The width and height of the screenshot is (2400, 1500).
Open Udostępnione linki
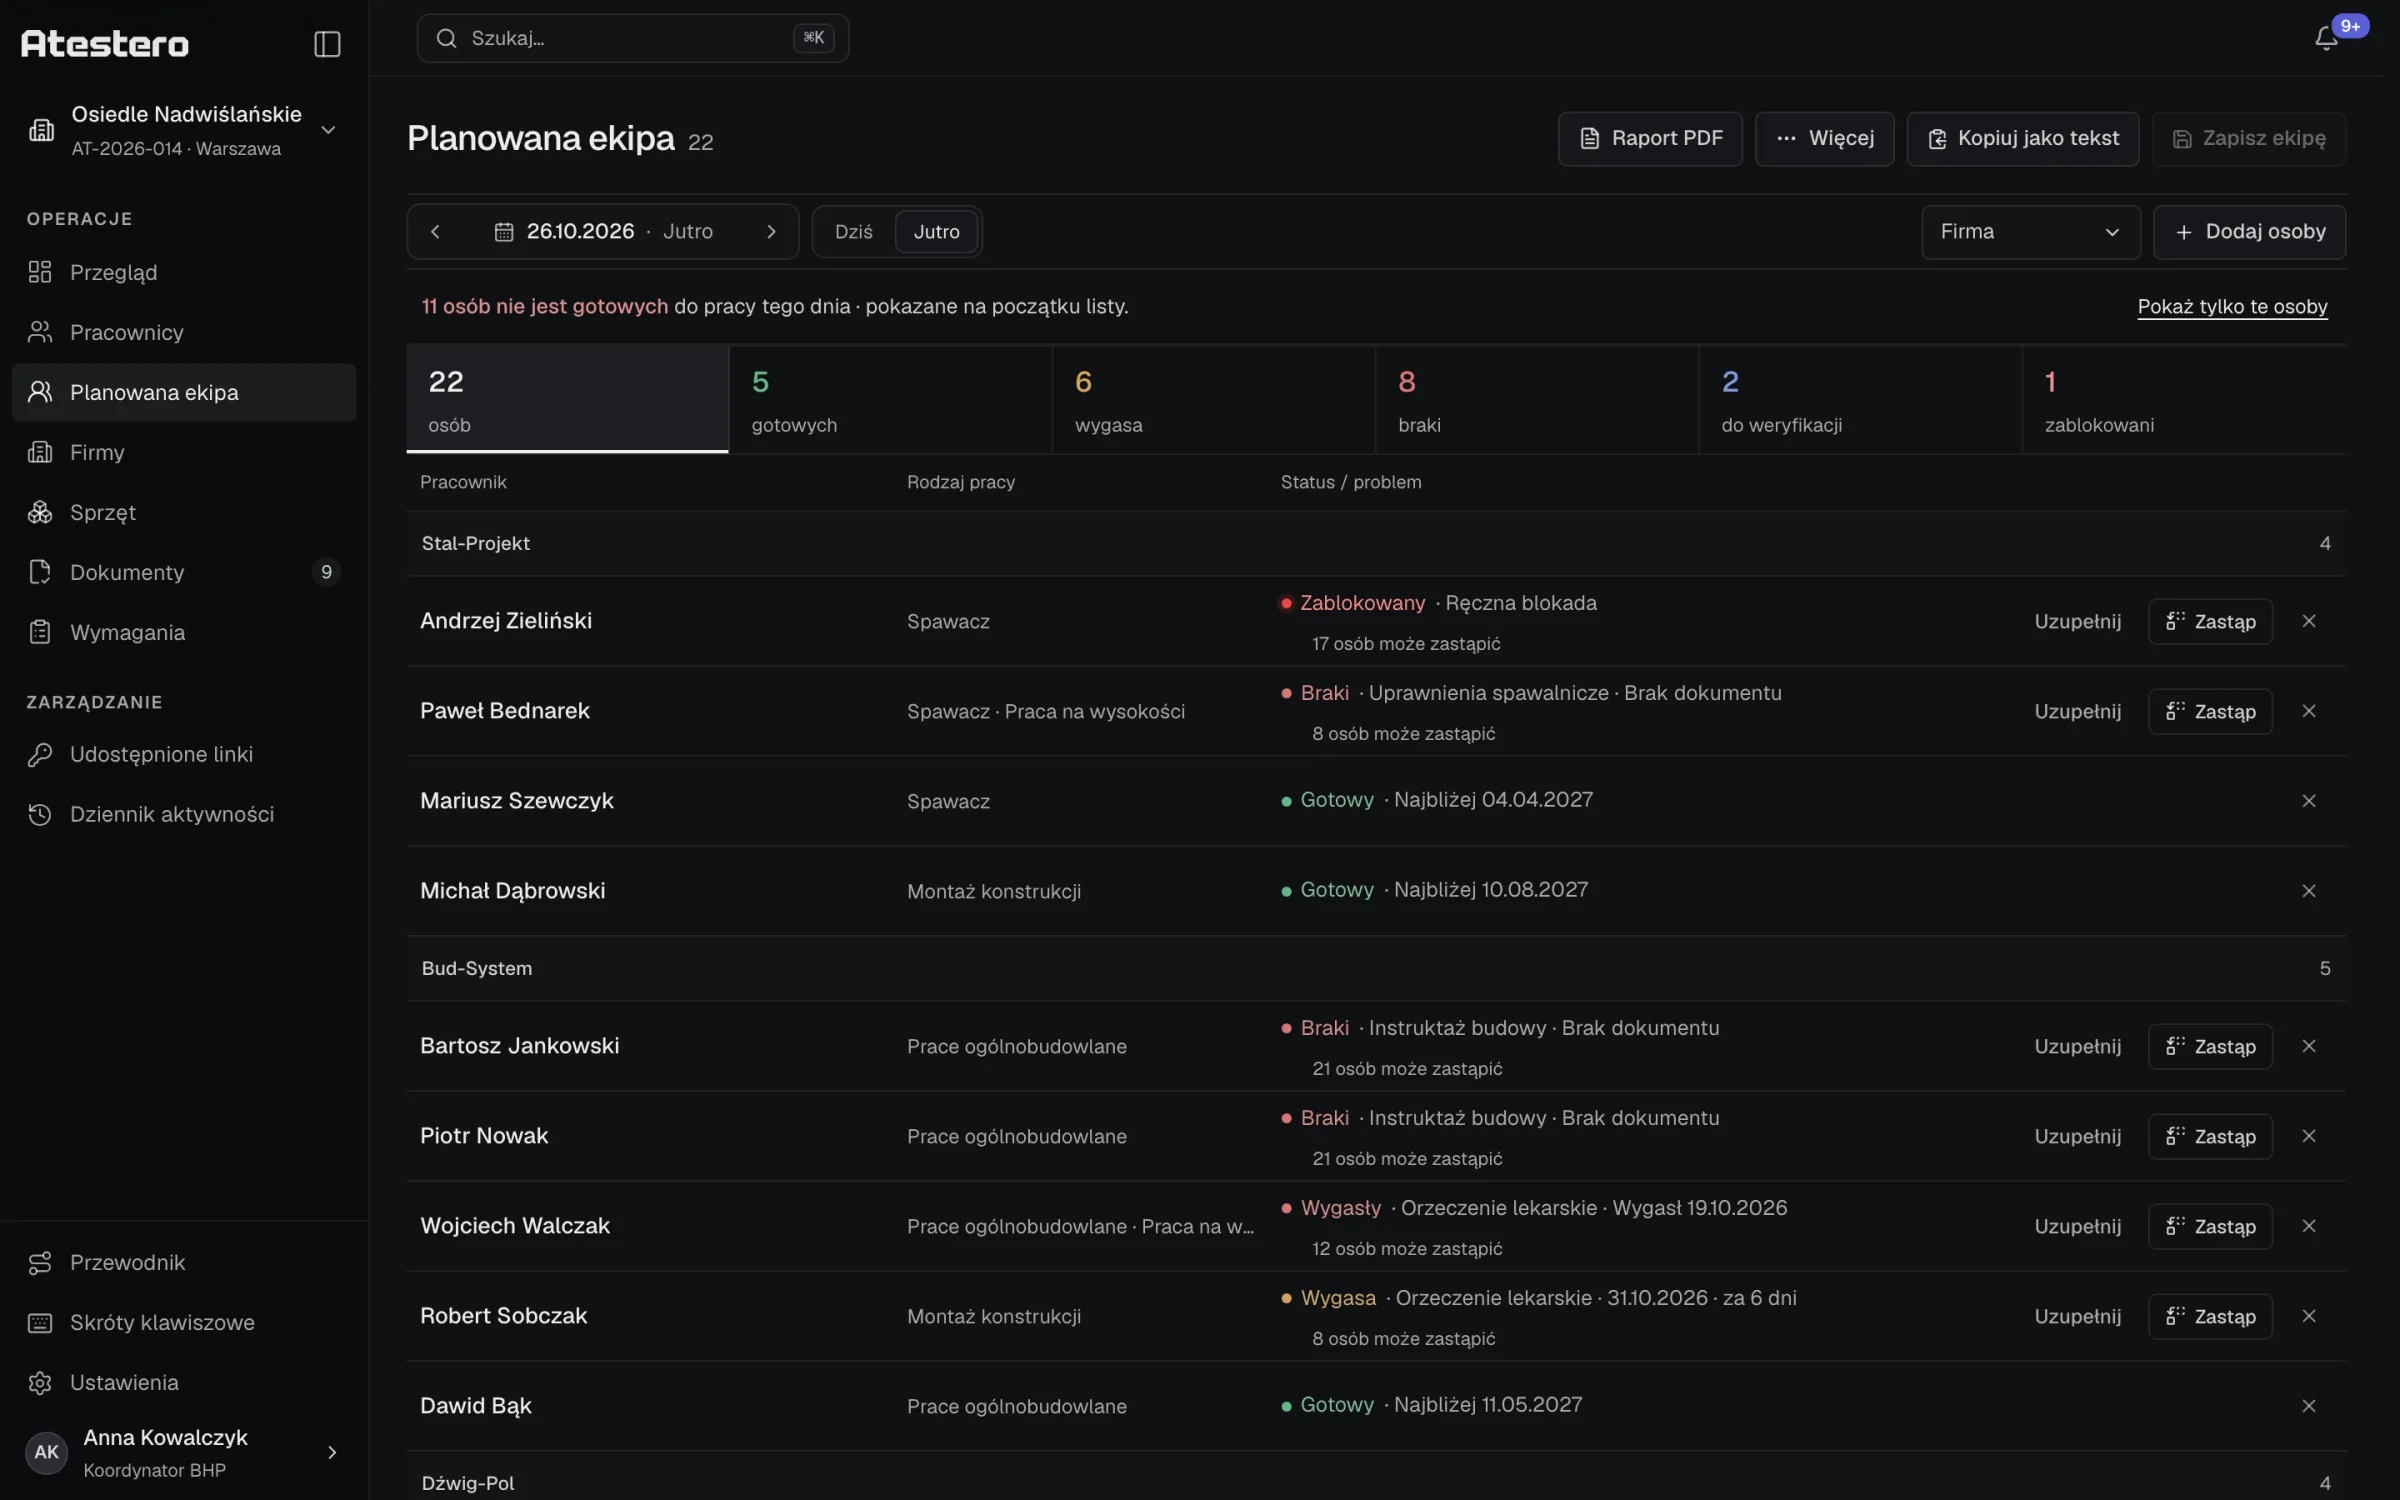pos(184,754)
